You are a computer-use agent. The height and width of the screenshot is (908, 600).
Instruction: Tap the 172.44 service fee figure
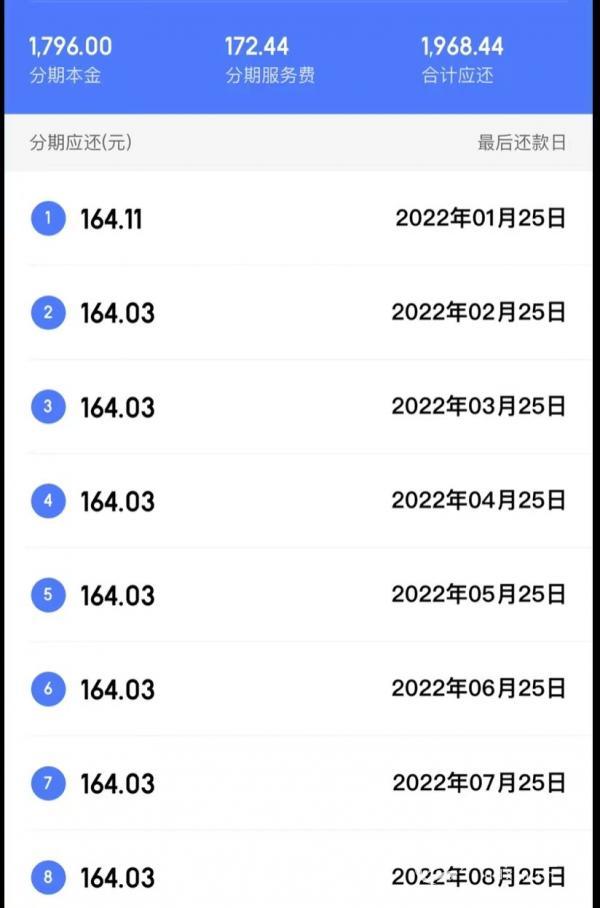(x=256, y=46)
